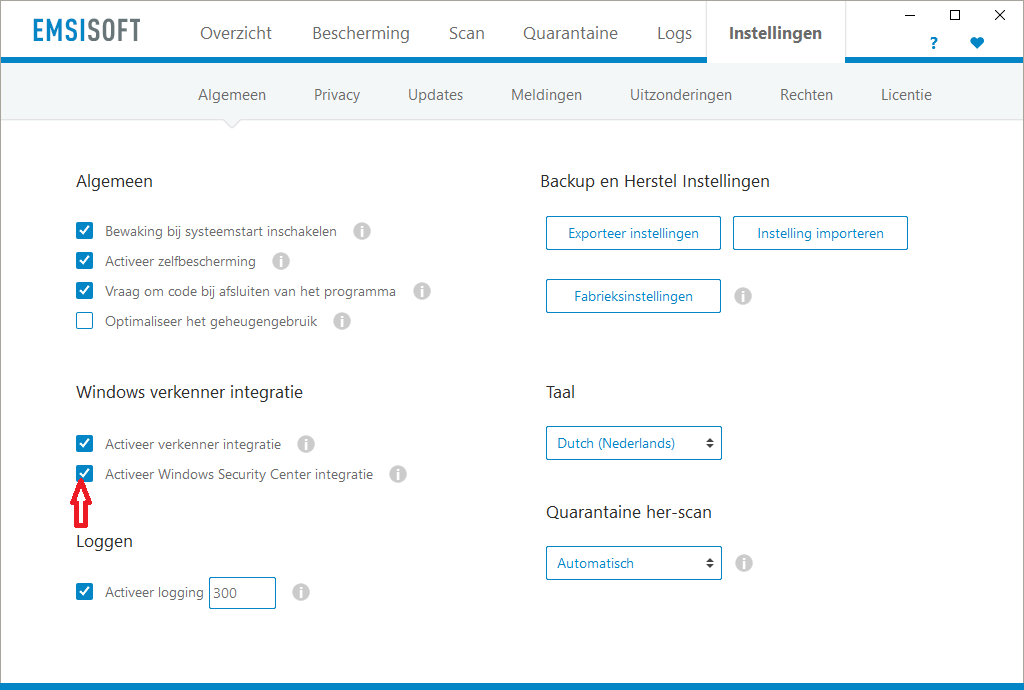Screen dimensions: 1024x690
Task: Open the Privacy settings section
Action: [x=336, y=94]
